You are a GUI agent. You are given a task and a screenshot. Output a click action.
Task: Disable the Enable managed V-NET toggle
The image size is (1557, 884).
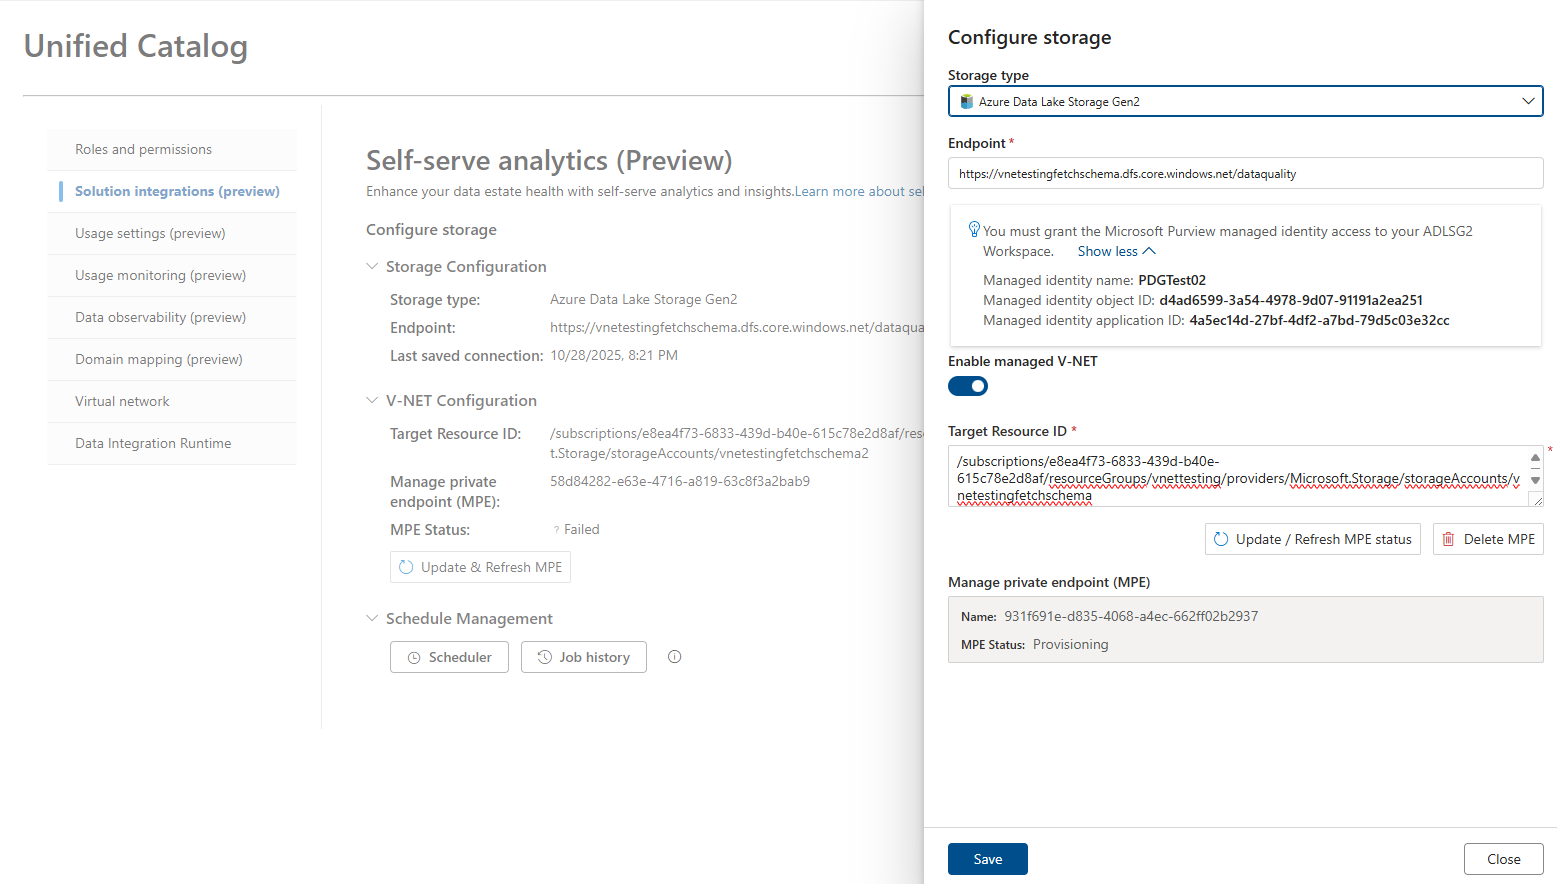coord(968,386)
